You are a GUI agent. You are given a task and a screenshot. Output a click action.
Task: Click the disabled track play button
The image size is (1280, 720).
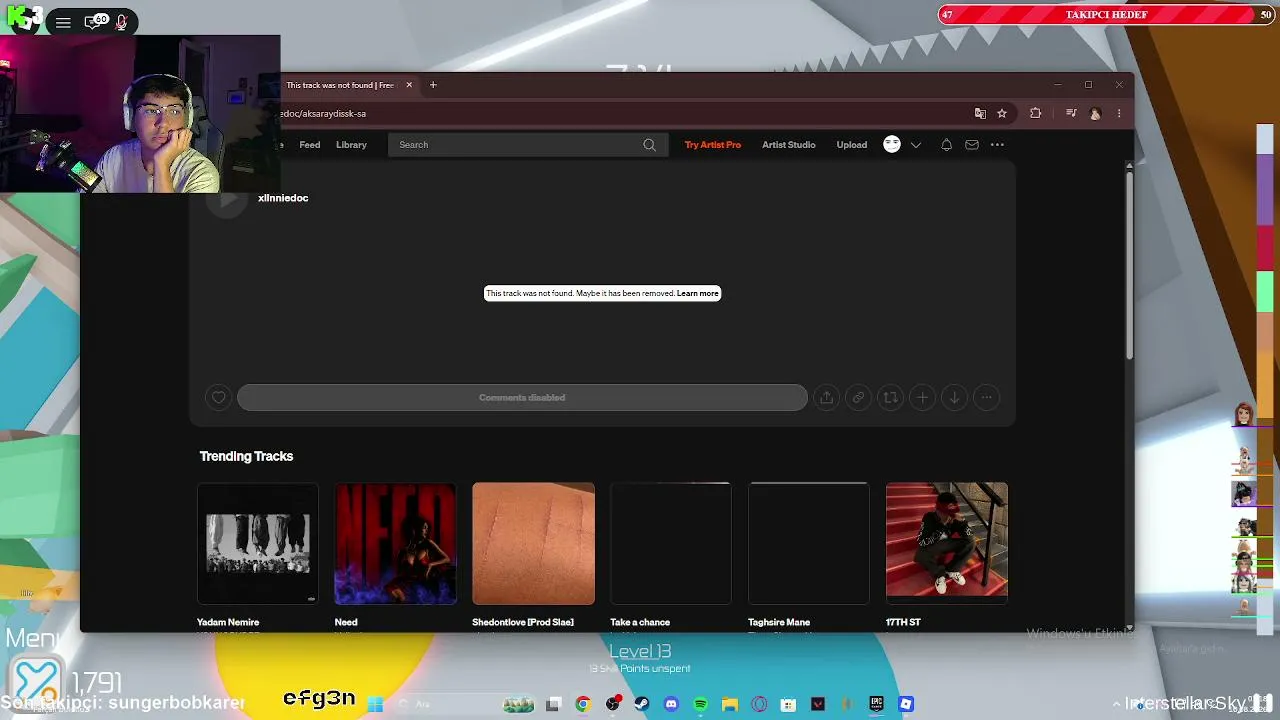pos(227,199)
